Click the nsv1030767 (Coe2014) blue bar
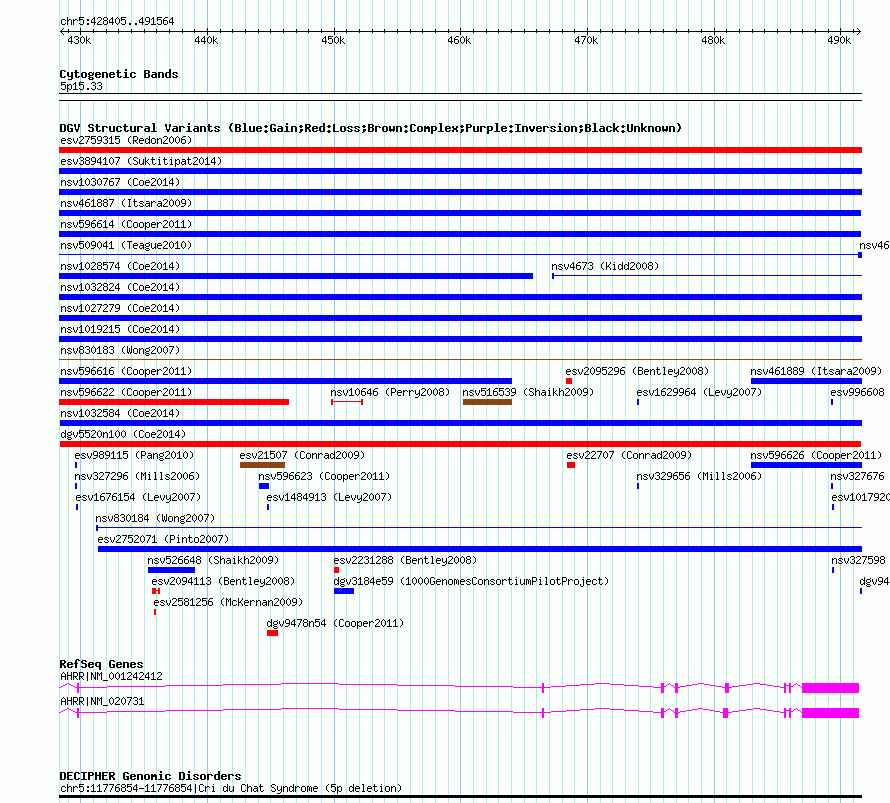Screen dimensions: 890x803 (x=460, y=192)
